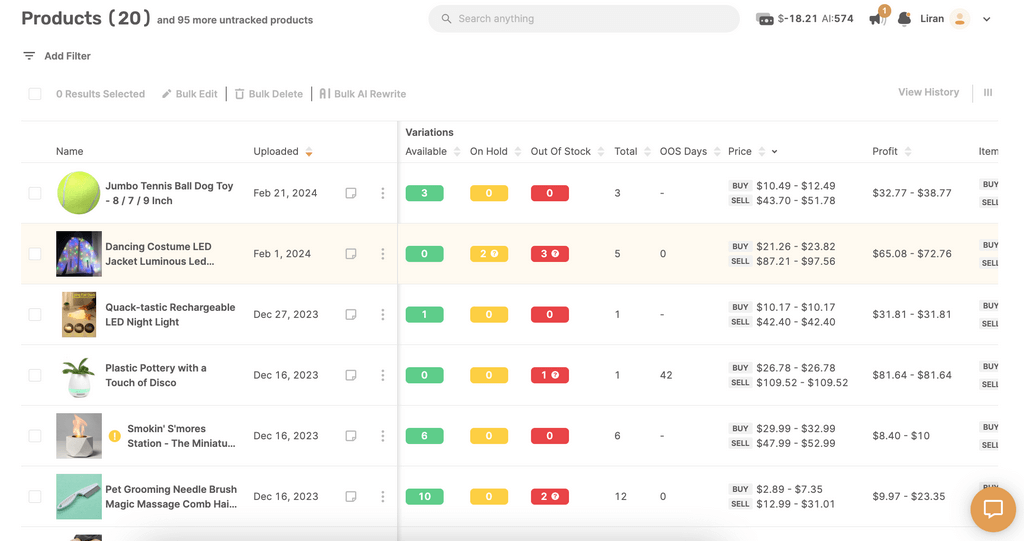This screenshot has width=1024, height=541.
Task: Open the live chat bubble
Action: (x=993, y=509)
